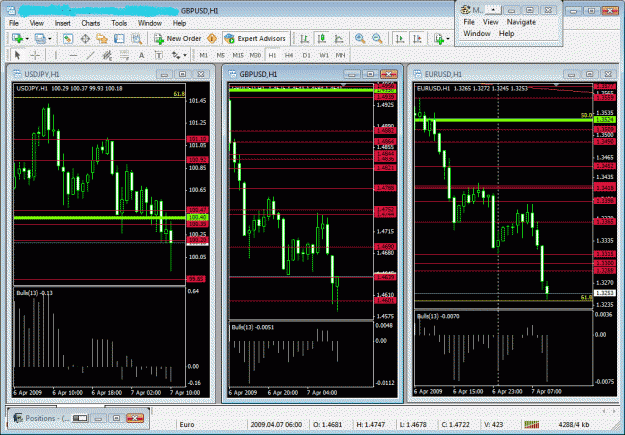Open the Insert menu
Viewport: 625px width, 435px height.
pos(63,23)
